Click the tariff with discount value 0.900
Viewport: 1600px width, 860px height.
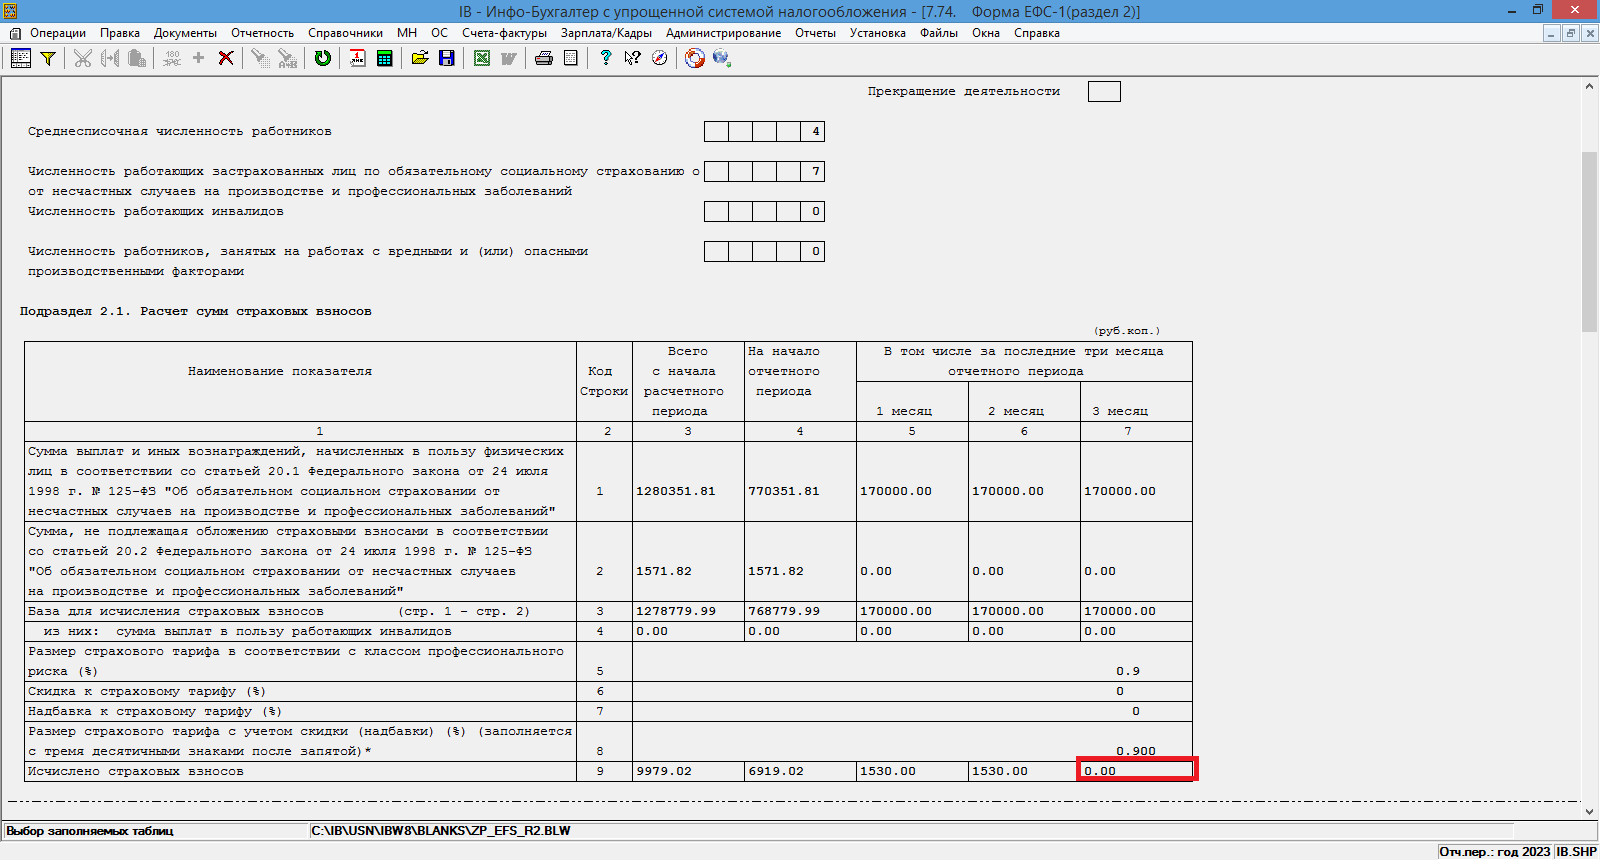tap(1136, 751)
